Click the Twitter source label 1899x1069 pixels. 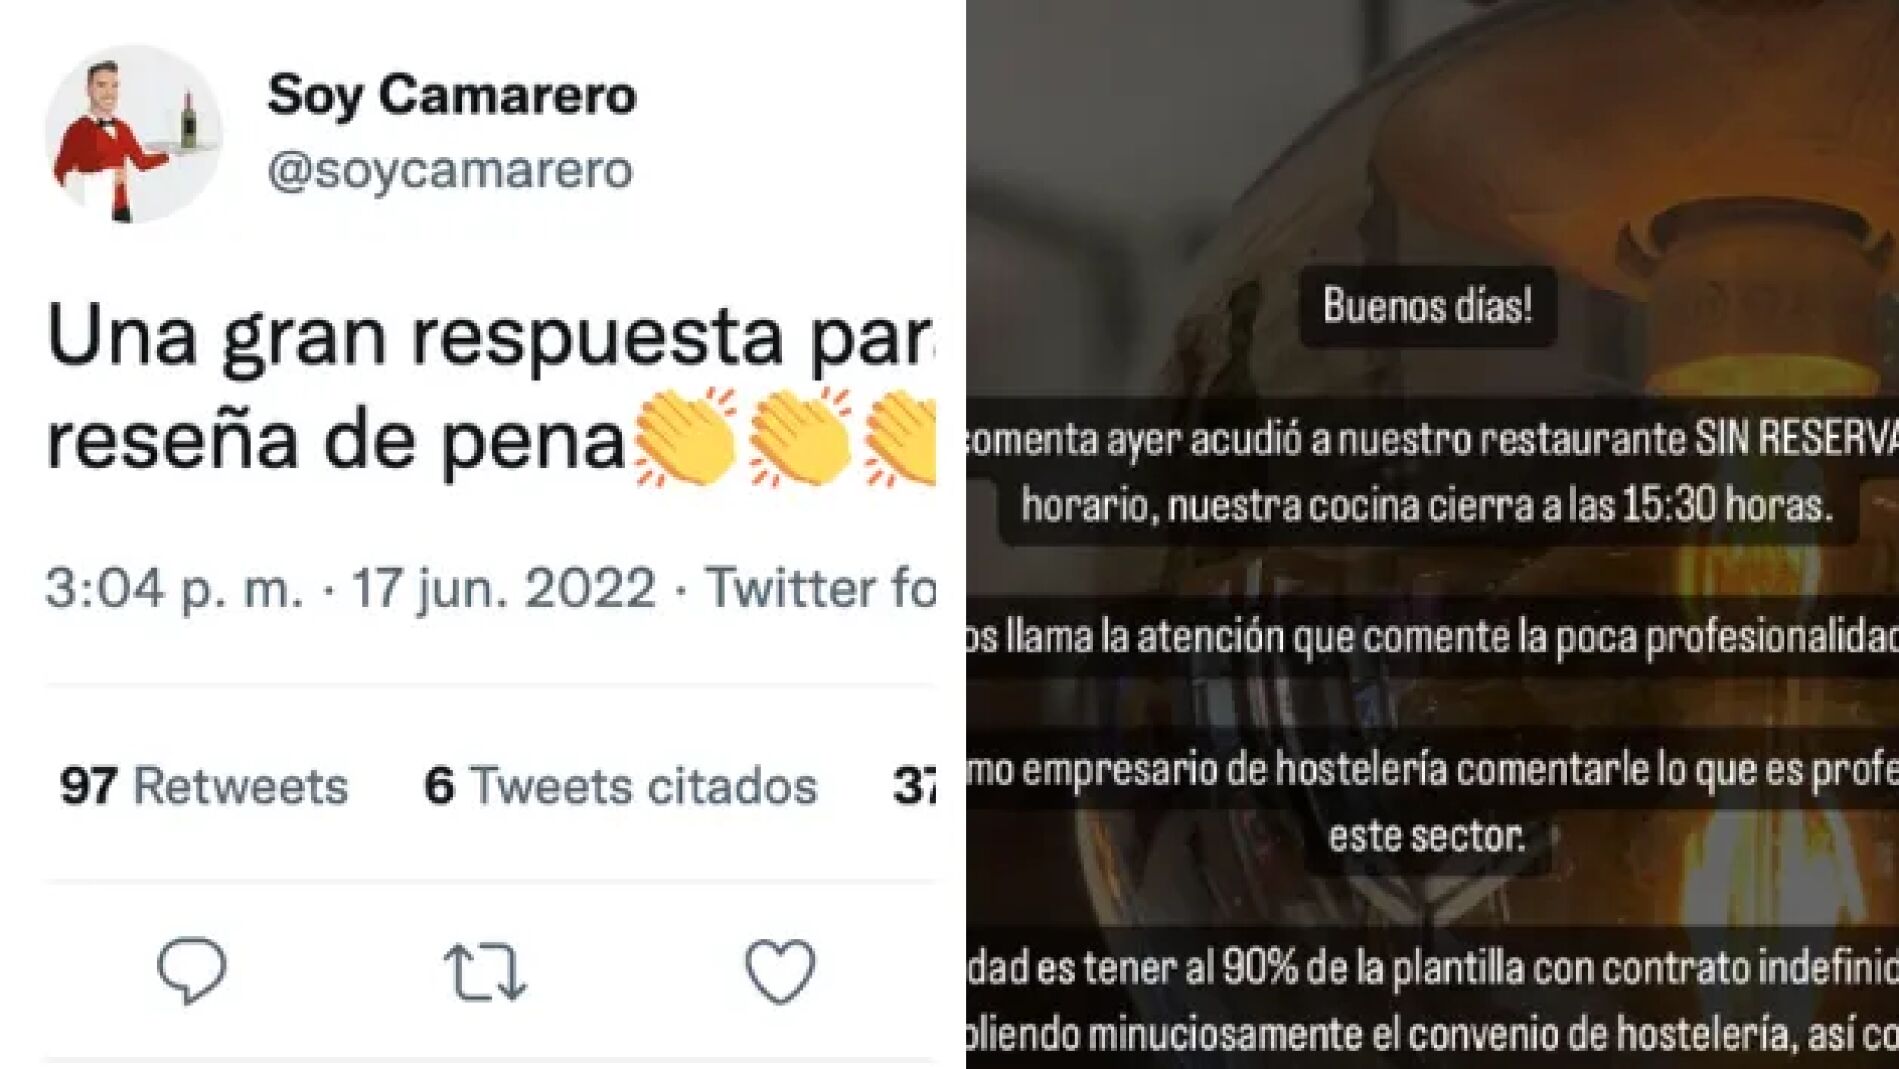click(820, 588)
